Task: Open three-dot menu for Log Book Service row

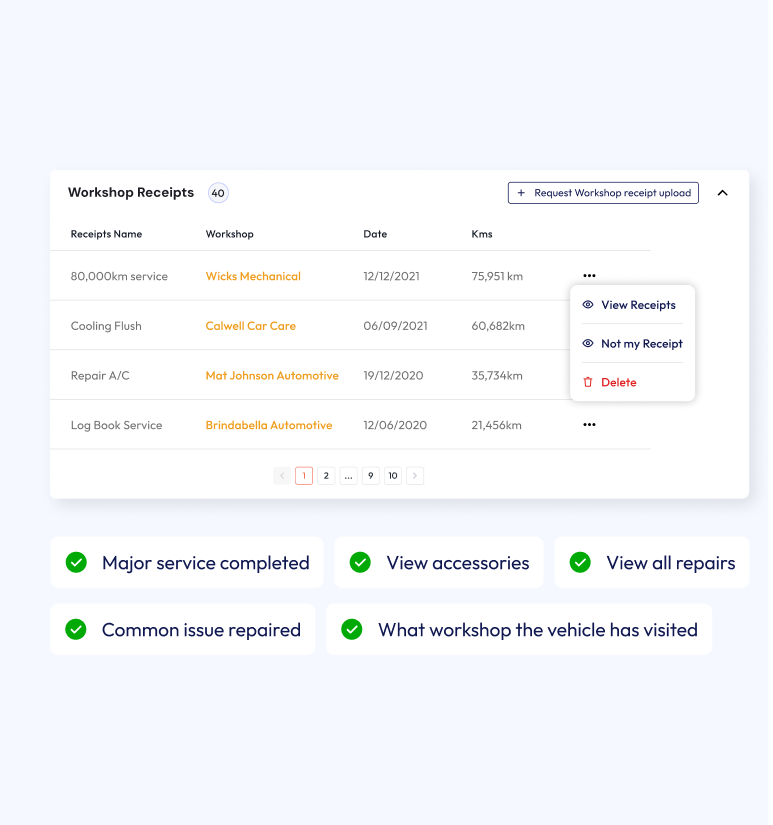Action: pos(589,425)
